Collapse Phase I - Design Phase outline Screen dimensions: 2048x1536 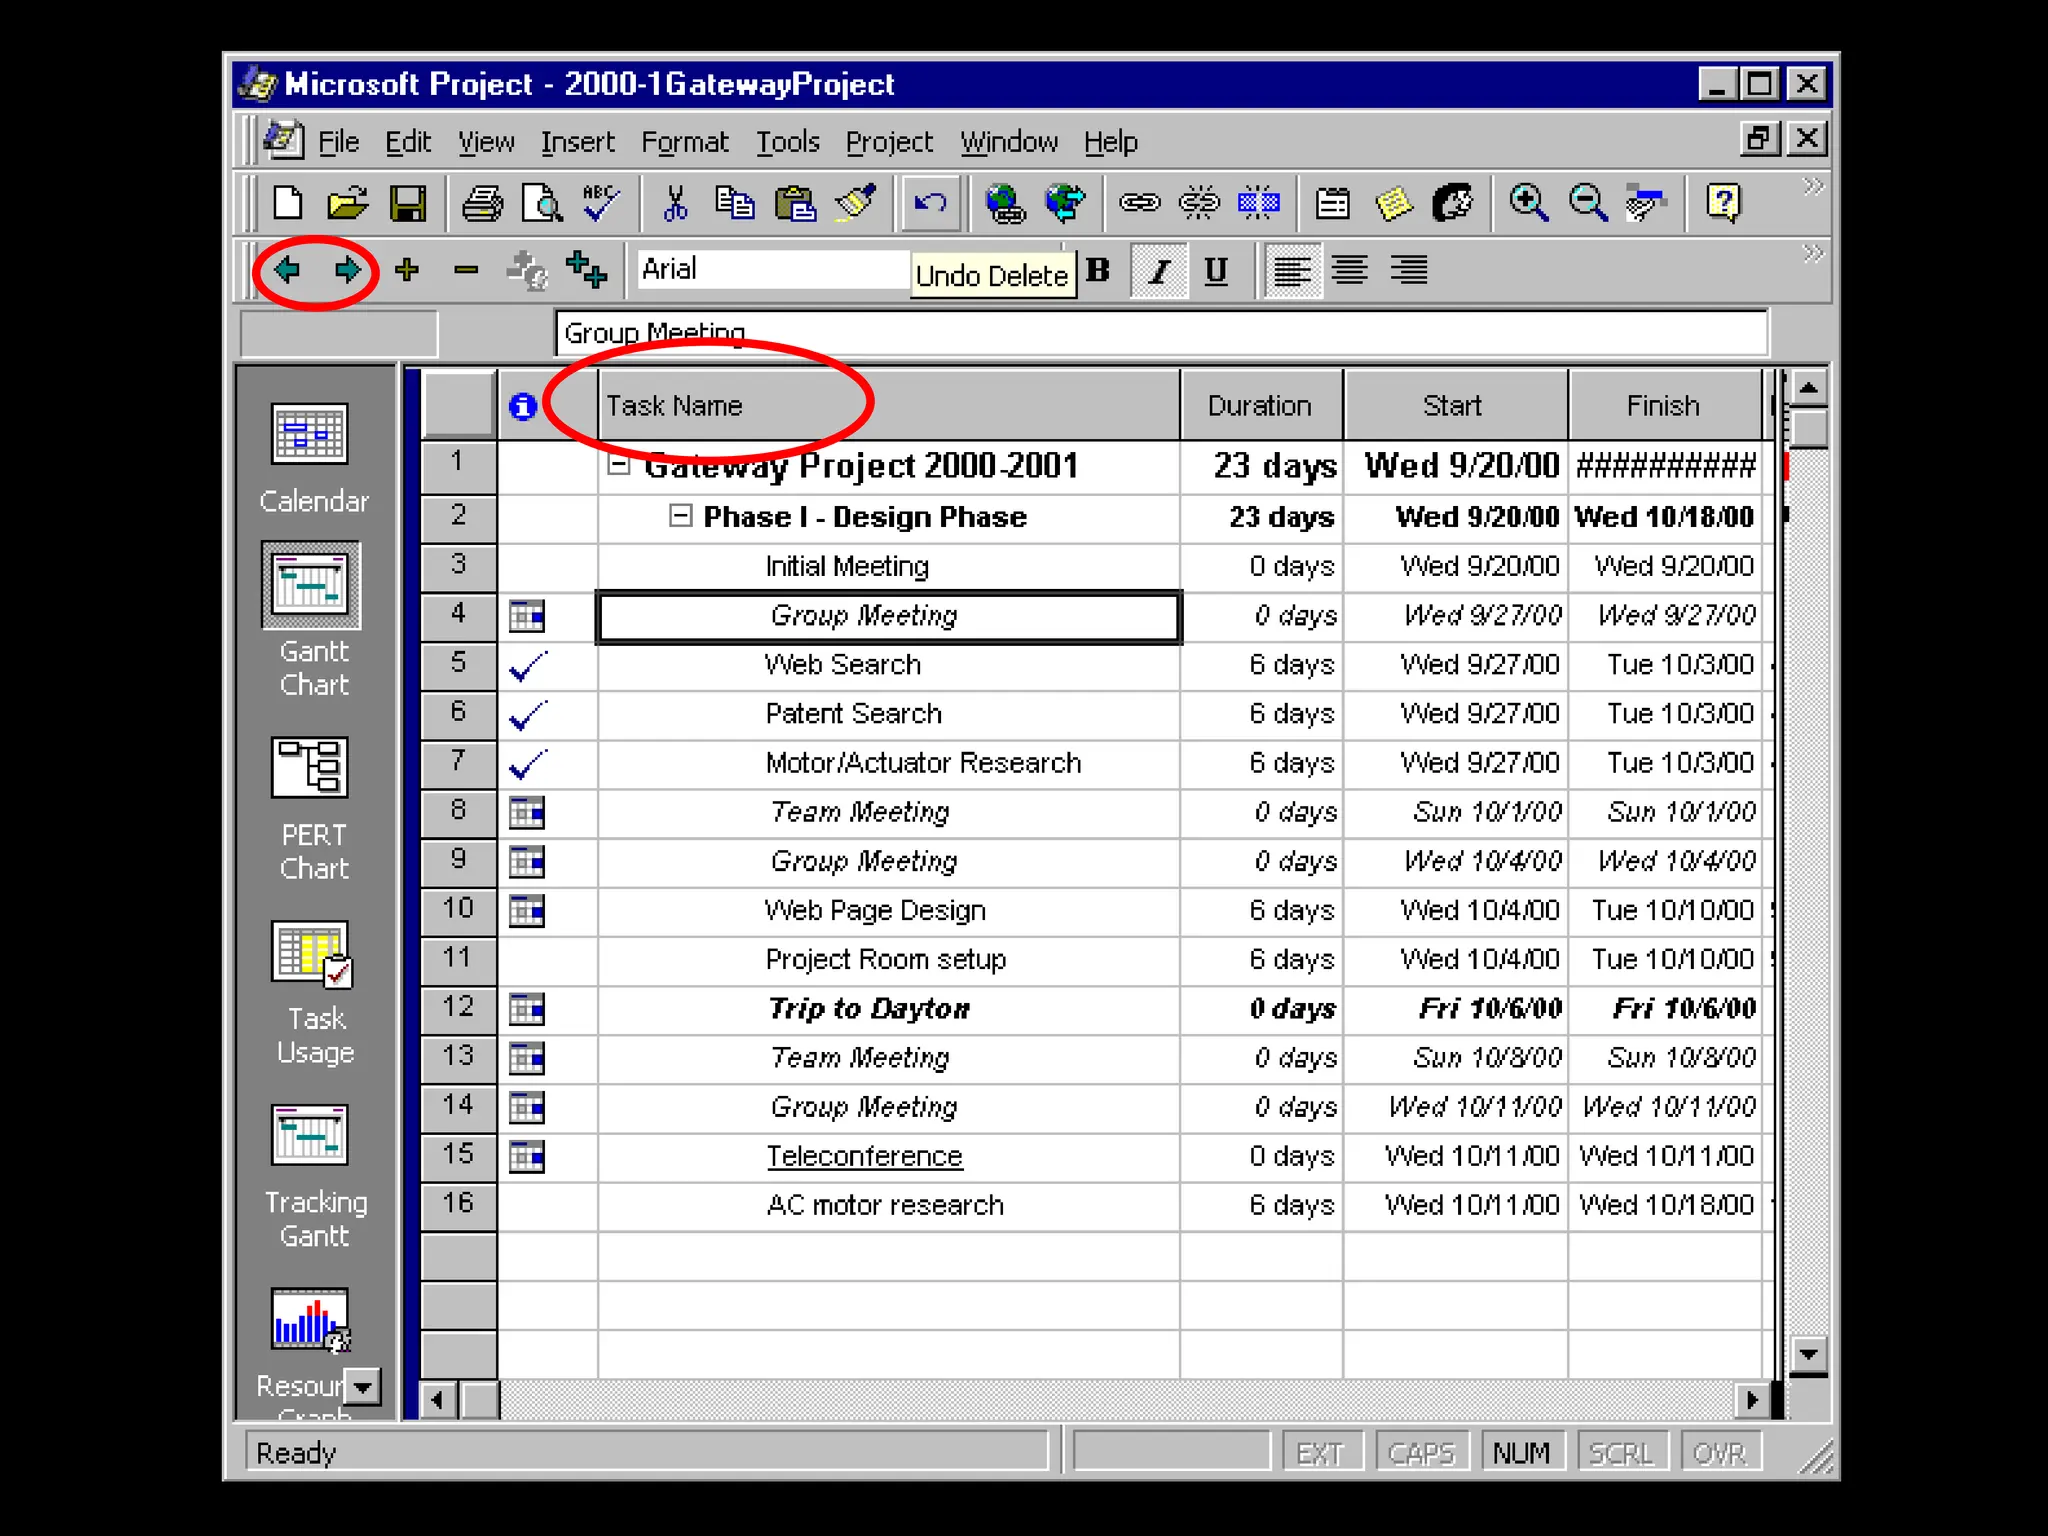click(x=680, y=516)
